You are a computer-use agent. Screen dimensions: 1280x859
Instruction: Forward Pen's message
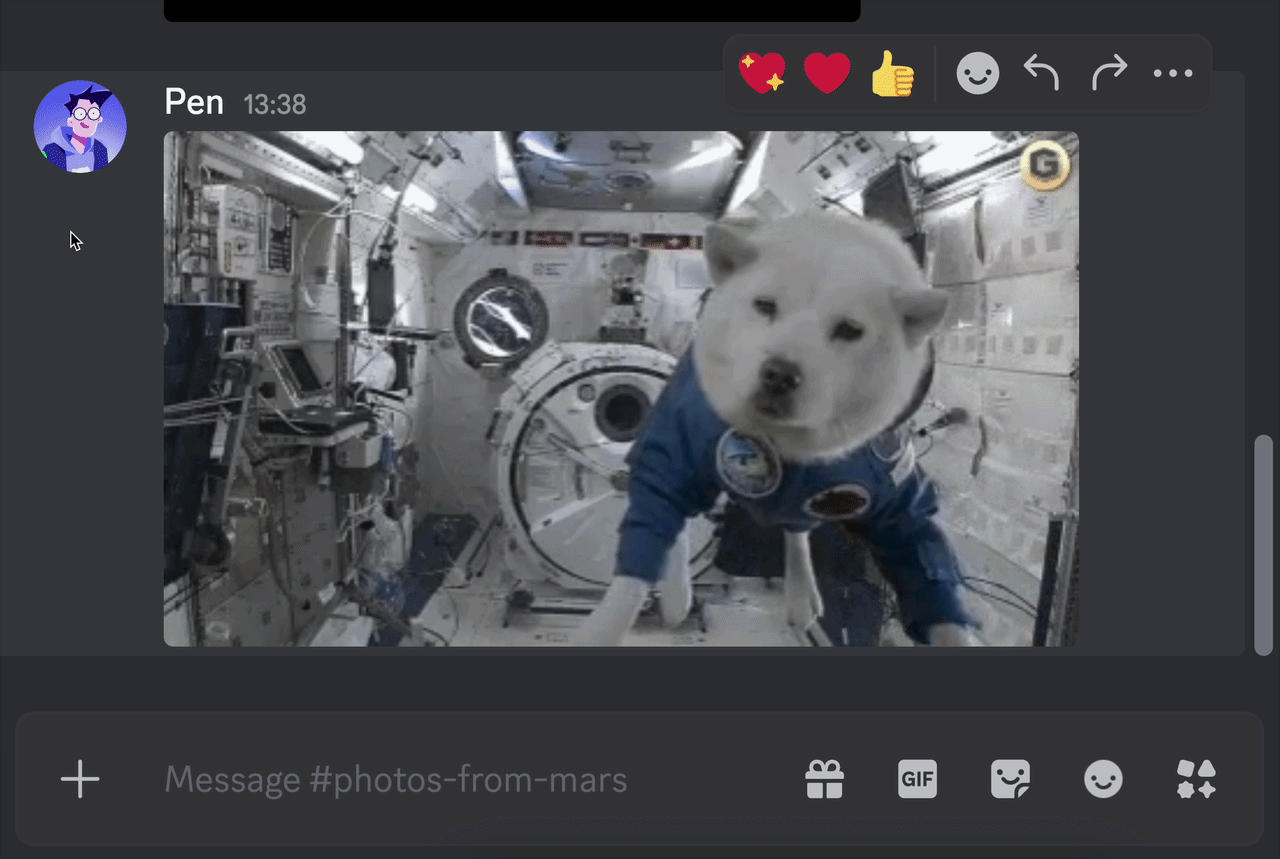pyautogui.click(x=1109, y=73)
